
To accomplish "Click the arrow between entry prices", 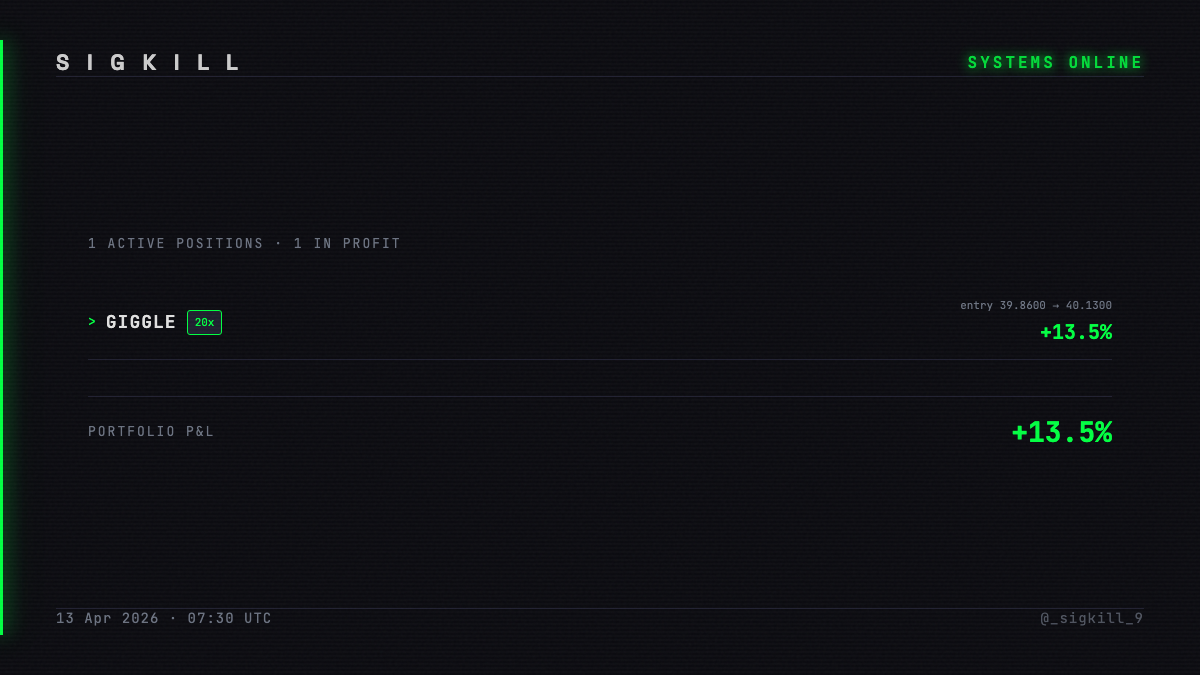I will (1056, 306).
